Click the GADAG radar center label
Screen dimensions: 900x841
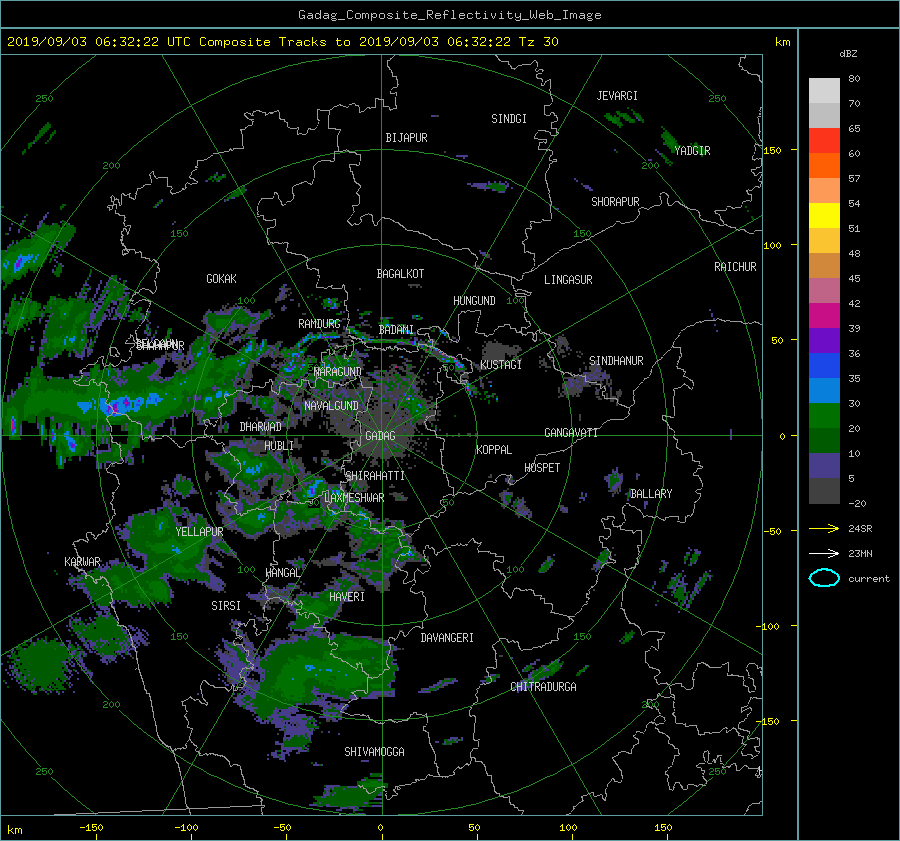pos(380,436)
